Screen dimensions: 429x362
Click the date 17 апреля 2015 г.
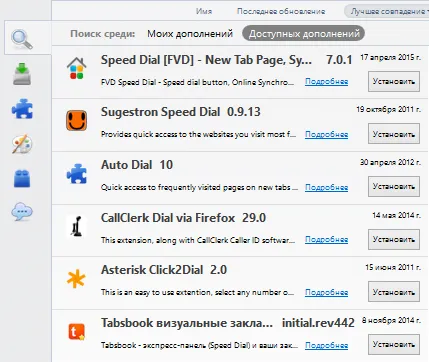click(390, 57)
